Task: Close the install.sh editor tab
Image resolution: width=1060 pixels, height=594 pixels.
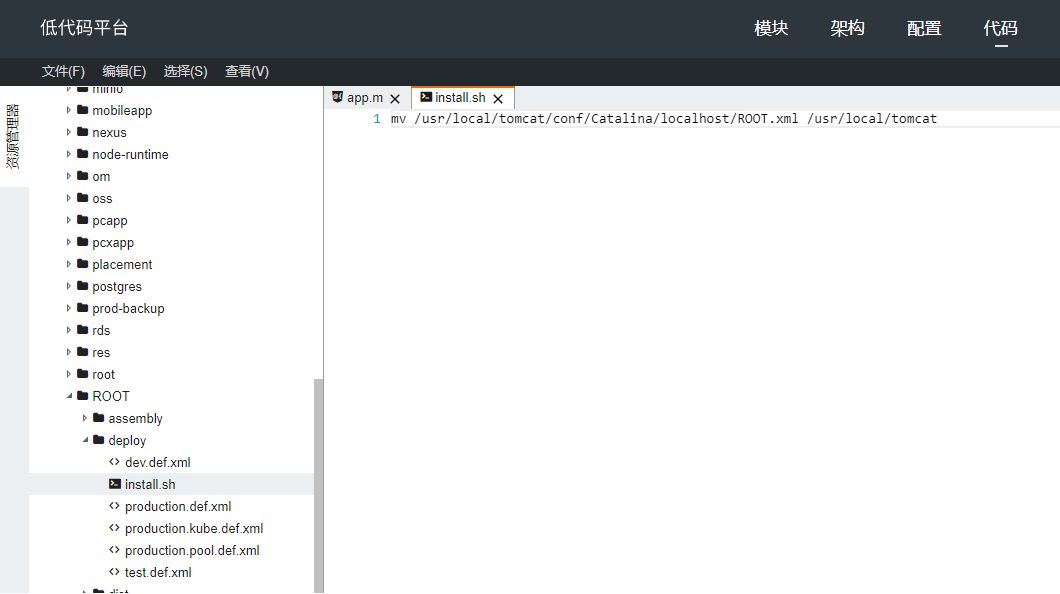Action: 498,99
